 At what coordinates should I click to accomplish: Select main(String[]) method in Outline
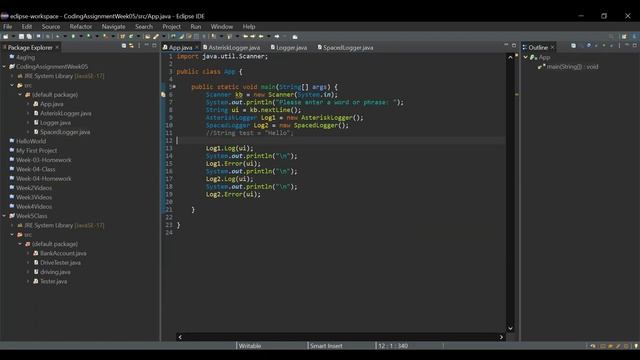pyautogui.click(x=572, y=67)
